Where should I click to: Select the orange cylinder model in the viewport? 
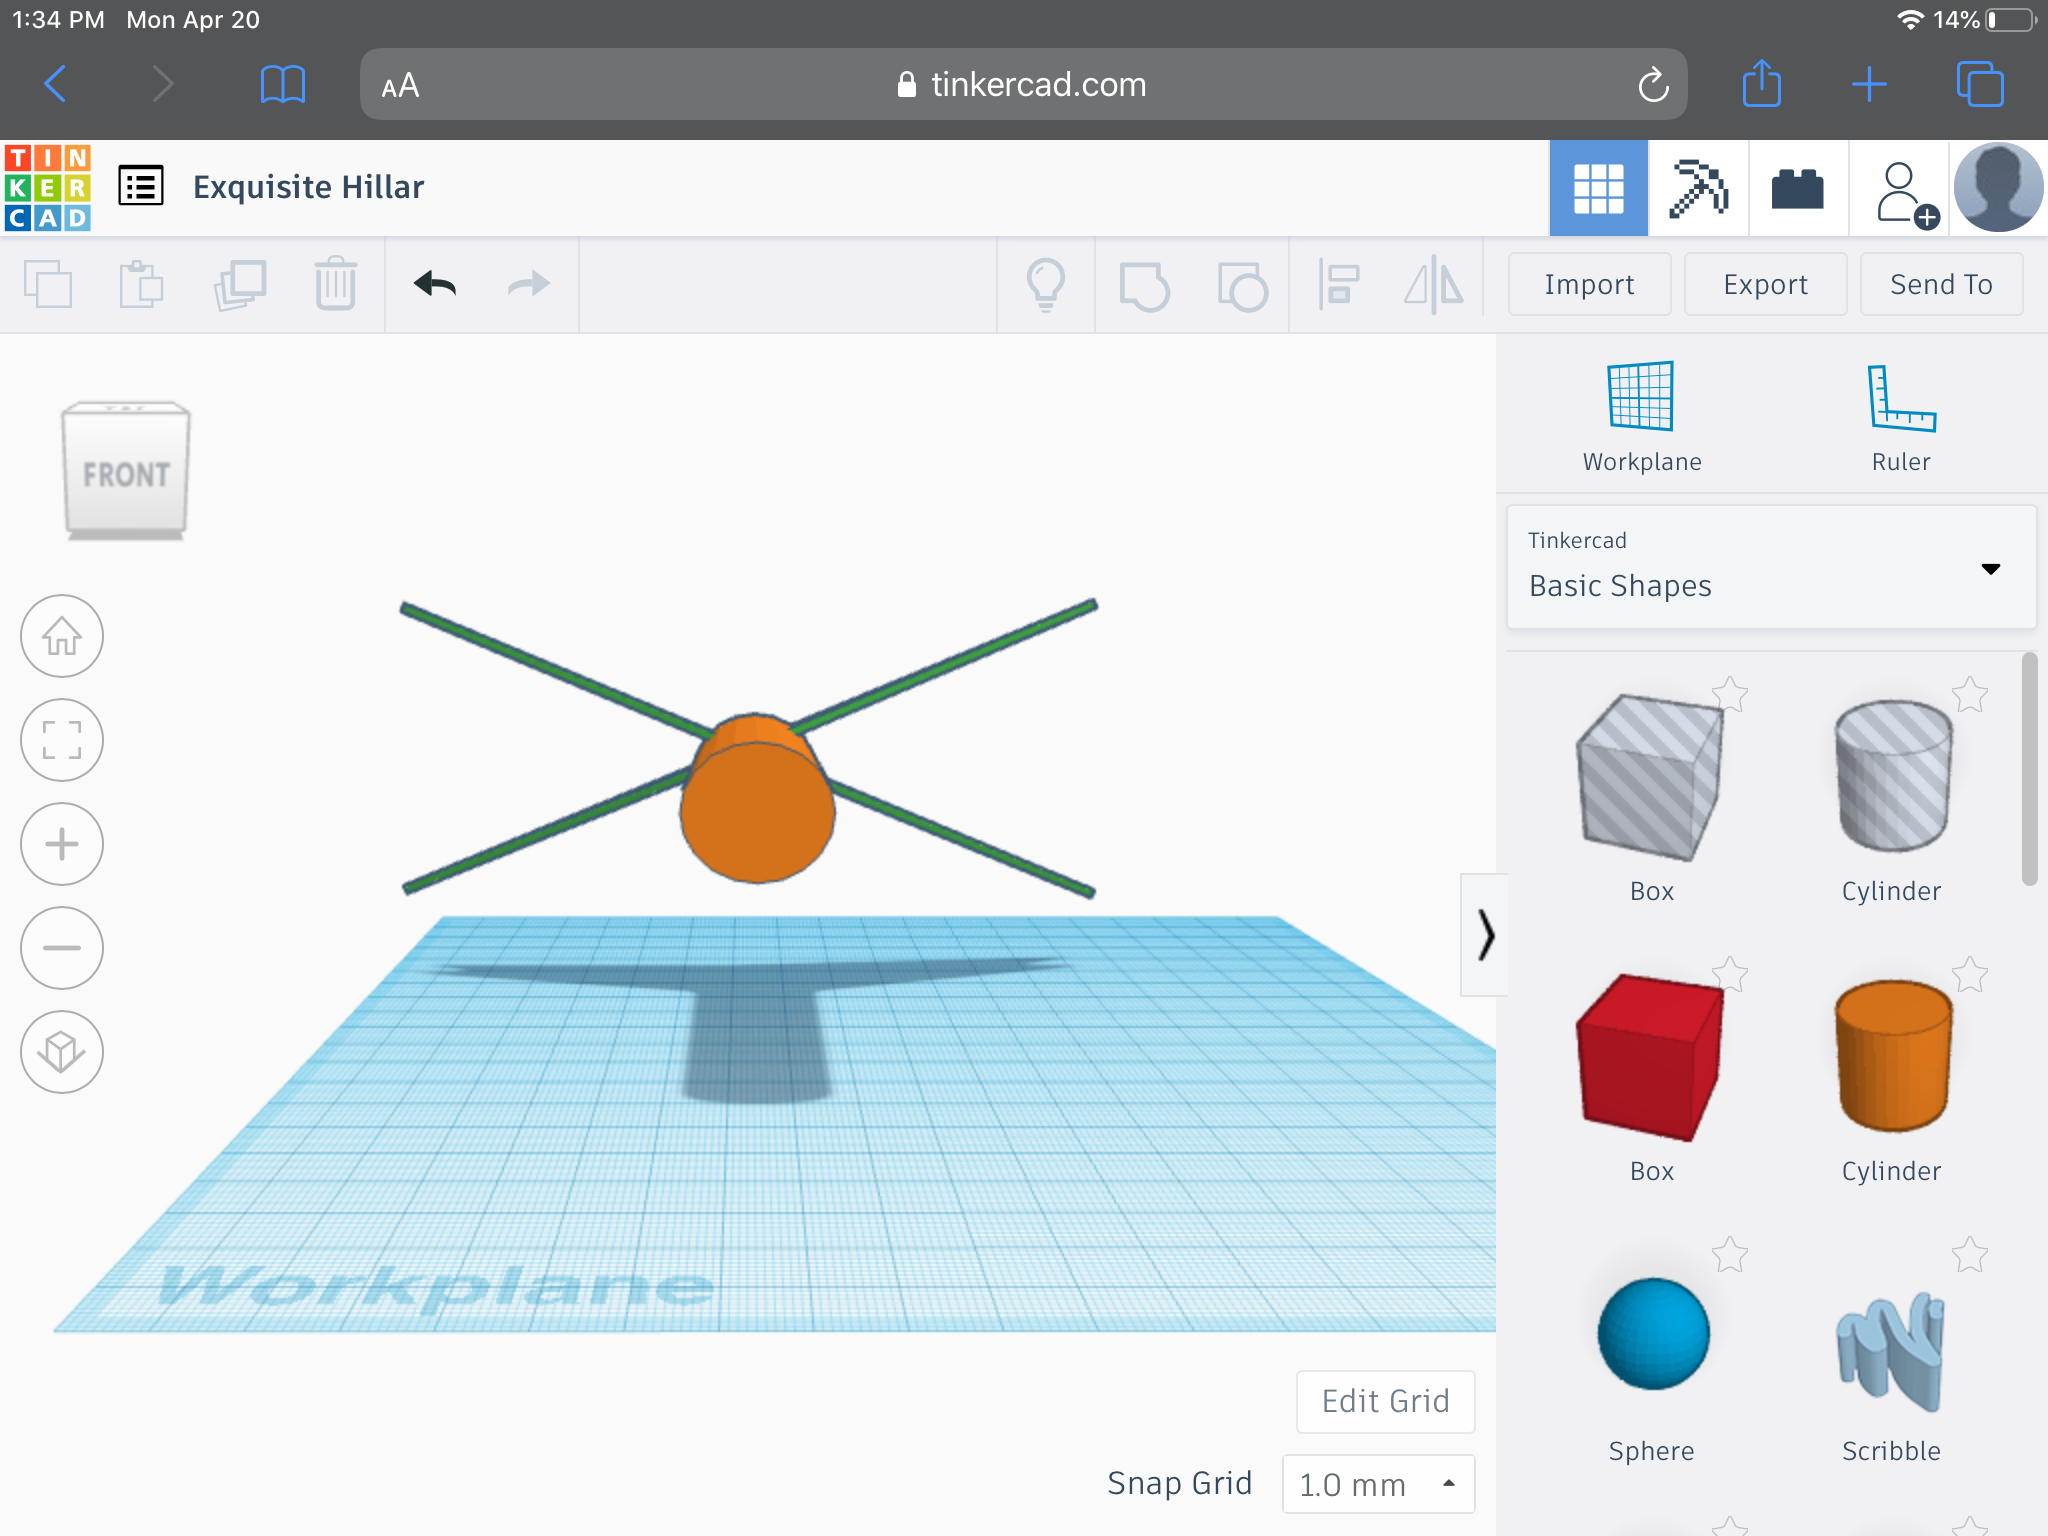[x=757, y=800]
